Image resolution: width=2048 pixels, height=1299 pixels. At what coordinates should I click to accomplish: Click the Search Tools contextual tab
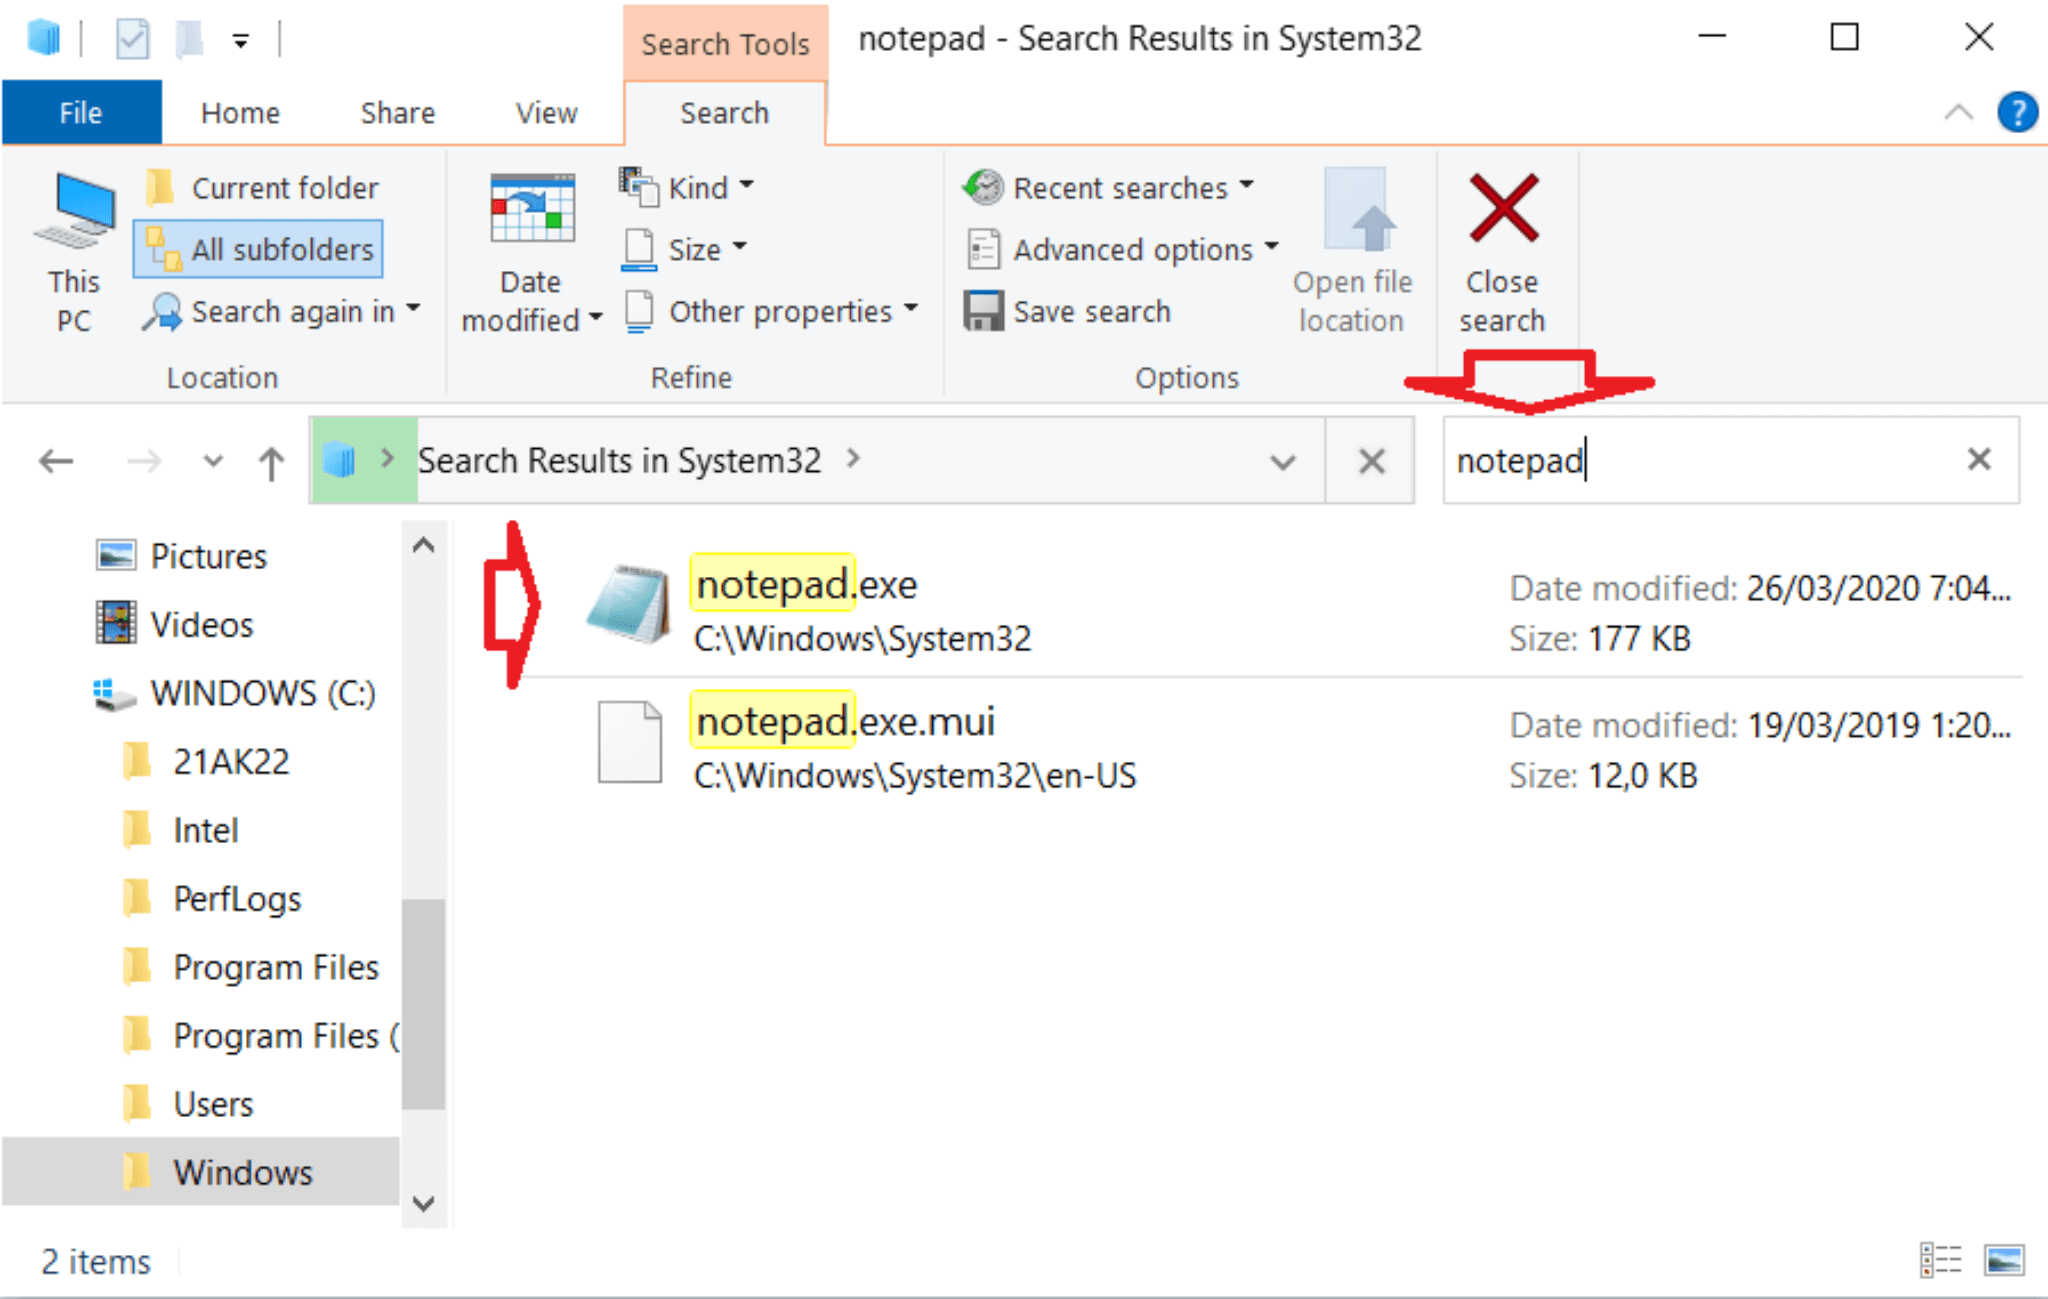(725, 43)
